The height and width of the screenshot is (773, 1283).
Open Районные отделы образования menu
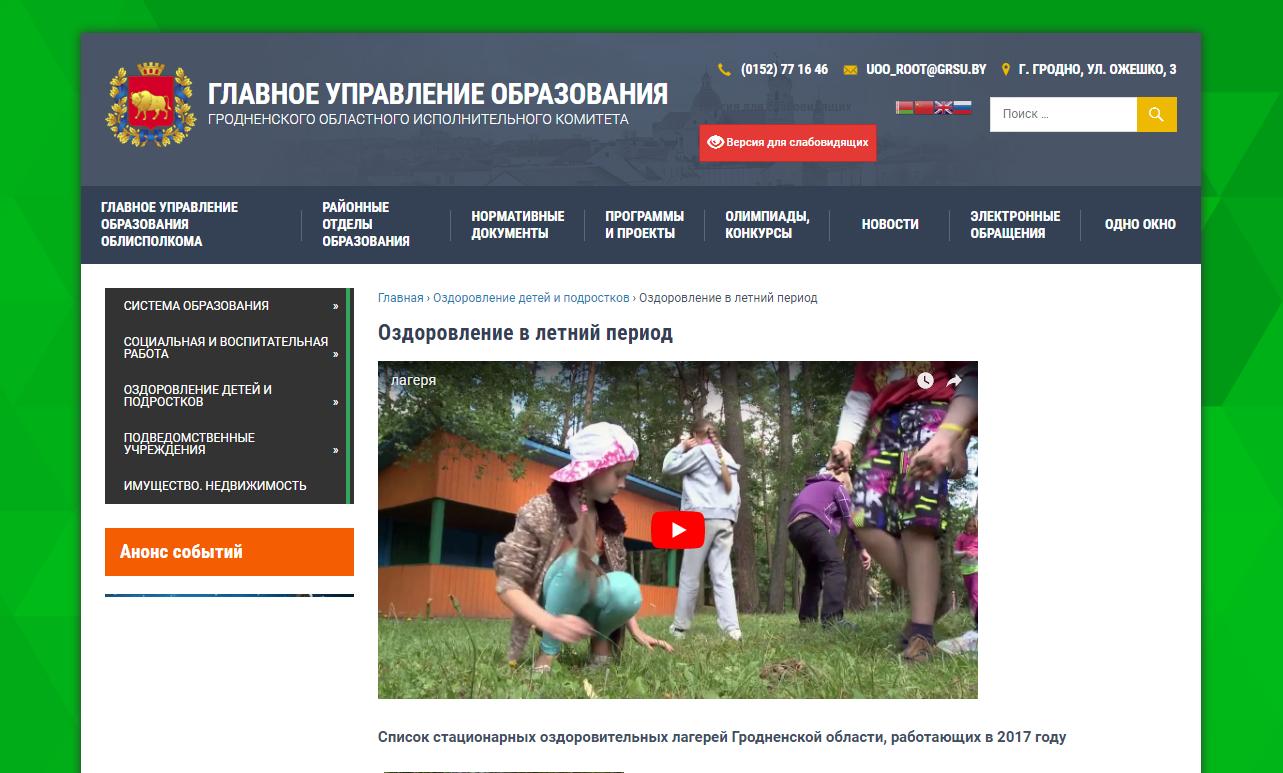pos(366,224)
